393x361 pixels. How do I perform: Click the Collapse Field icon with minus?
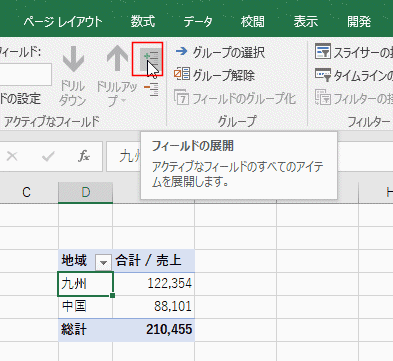point(151,90)
